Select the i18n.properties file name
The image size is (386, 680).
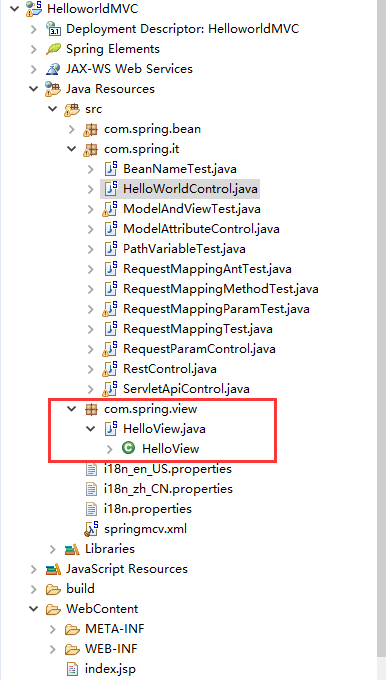(148, 508)
